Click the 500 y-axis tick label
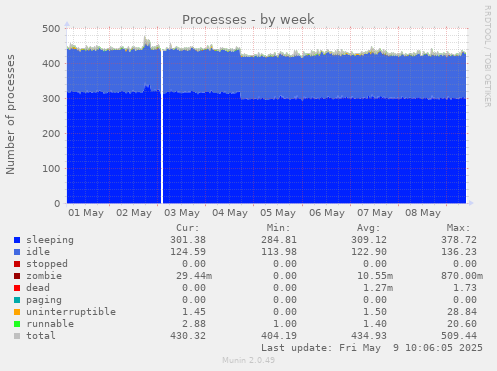Viewport: 497px width, 371px height. [51, 29]
